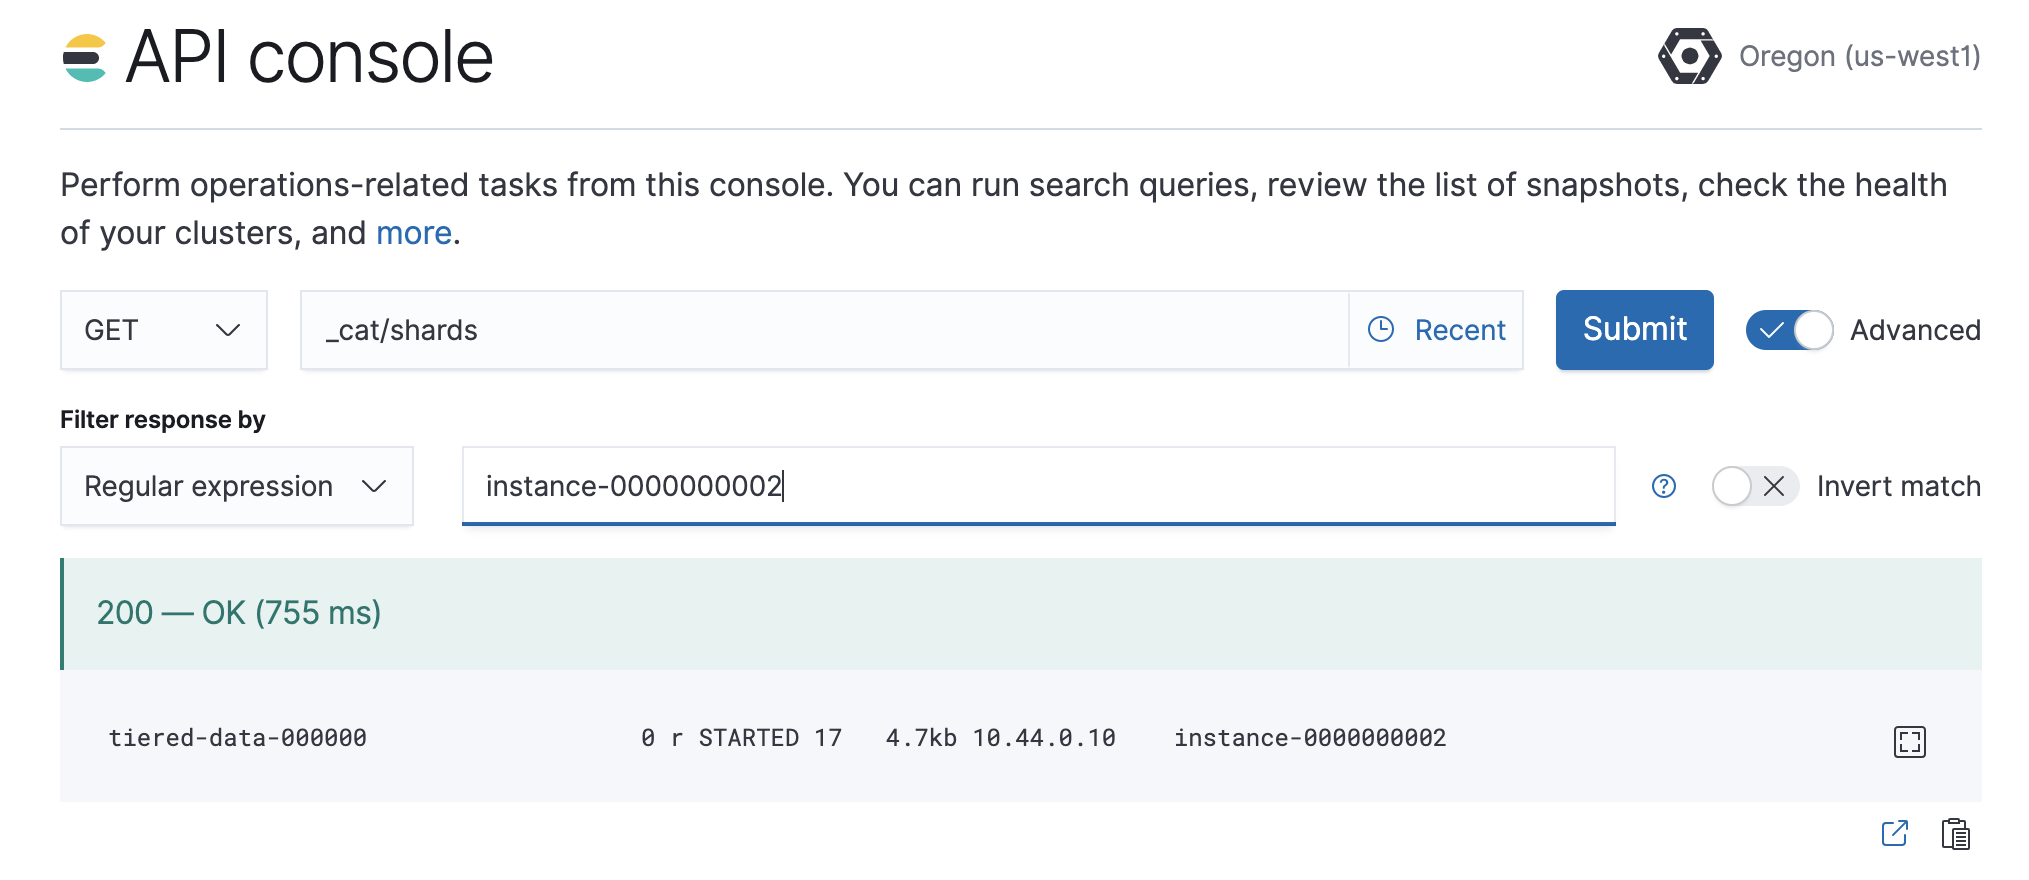Click the API console heading
The width and height of the screenshot is (2029, 880).
coord(310,57)
